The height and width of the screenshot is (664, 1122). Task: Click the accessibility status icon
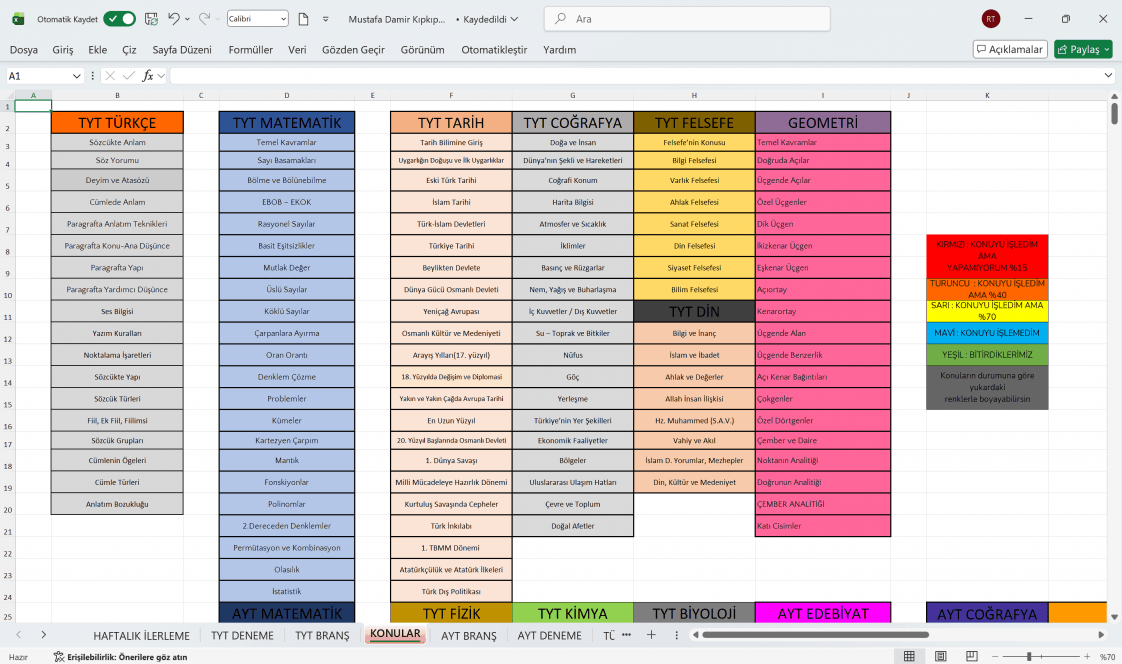pyautogui.click(x=59, y=657)
